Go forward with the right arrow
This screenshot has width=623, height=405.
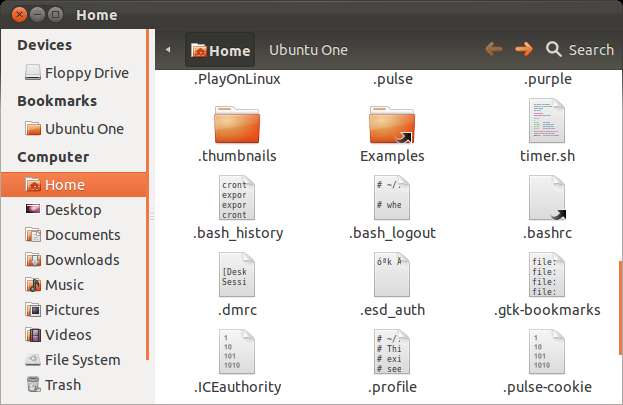point(523,49)
